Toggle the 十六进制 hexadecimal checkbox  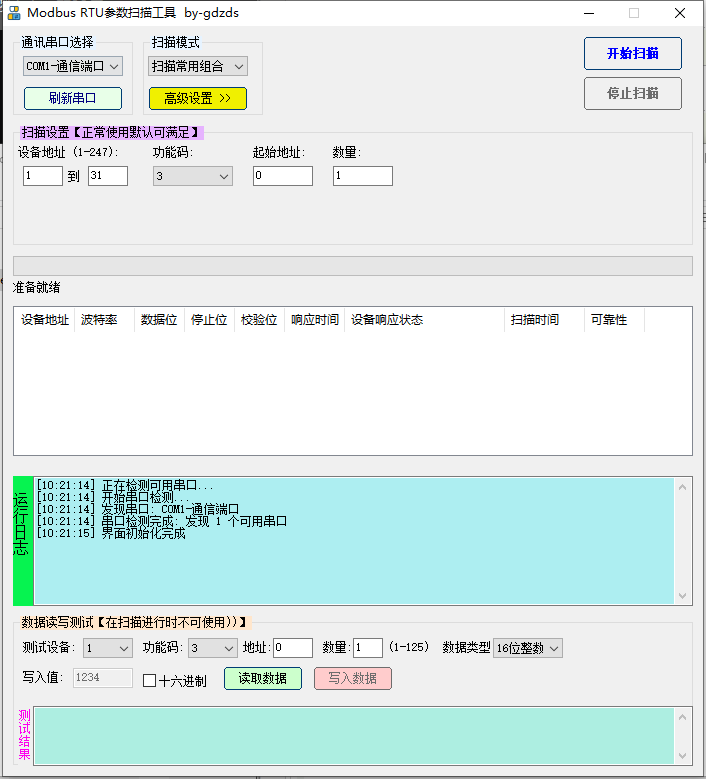pos(150,681)
